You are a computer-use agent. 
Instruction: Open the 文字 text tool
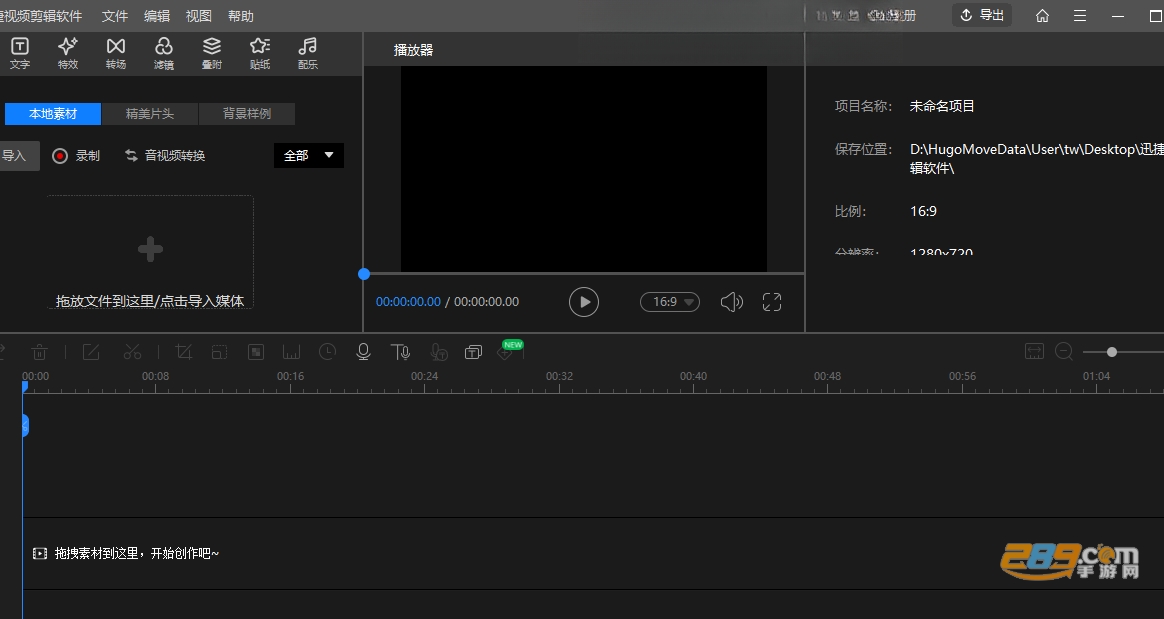[20, 53]
